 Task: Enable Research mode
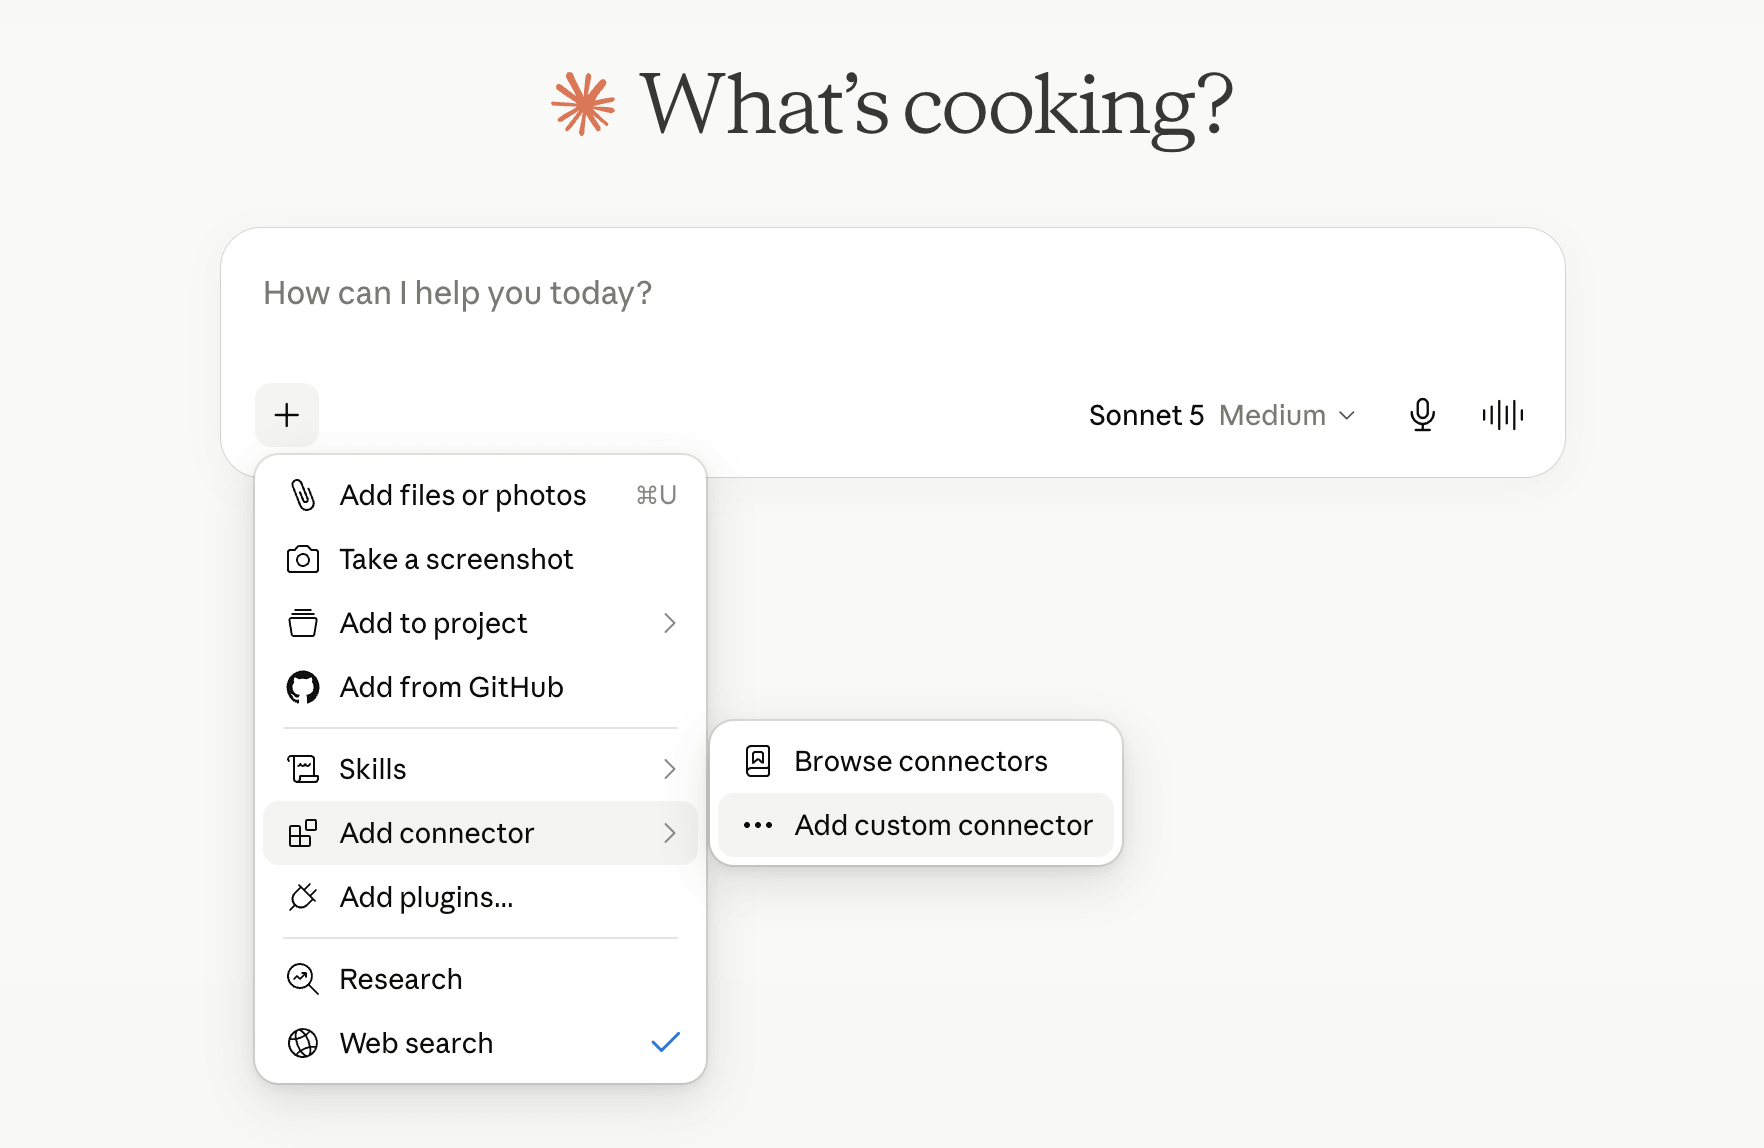click(x=481, y=979)
